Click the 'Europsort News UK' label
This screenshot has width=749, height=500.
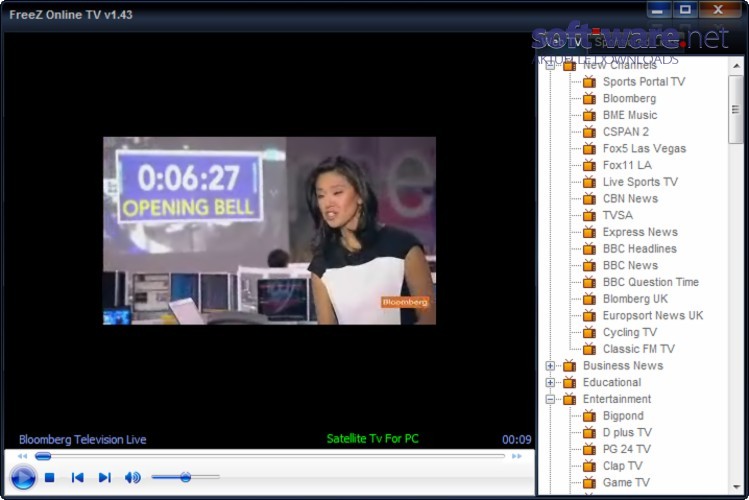click(653, 316)
